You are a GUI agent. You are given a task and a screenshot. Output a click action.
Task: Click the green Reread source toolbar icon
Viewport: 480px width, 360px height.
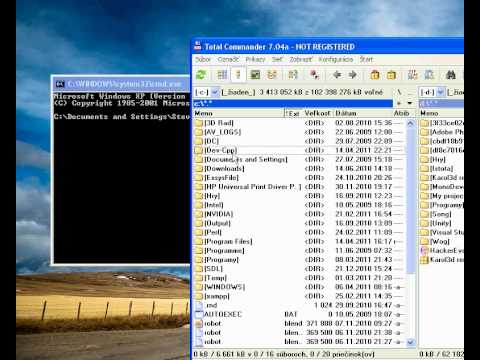click(x=201, y=75)
